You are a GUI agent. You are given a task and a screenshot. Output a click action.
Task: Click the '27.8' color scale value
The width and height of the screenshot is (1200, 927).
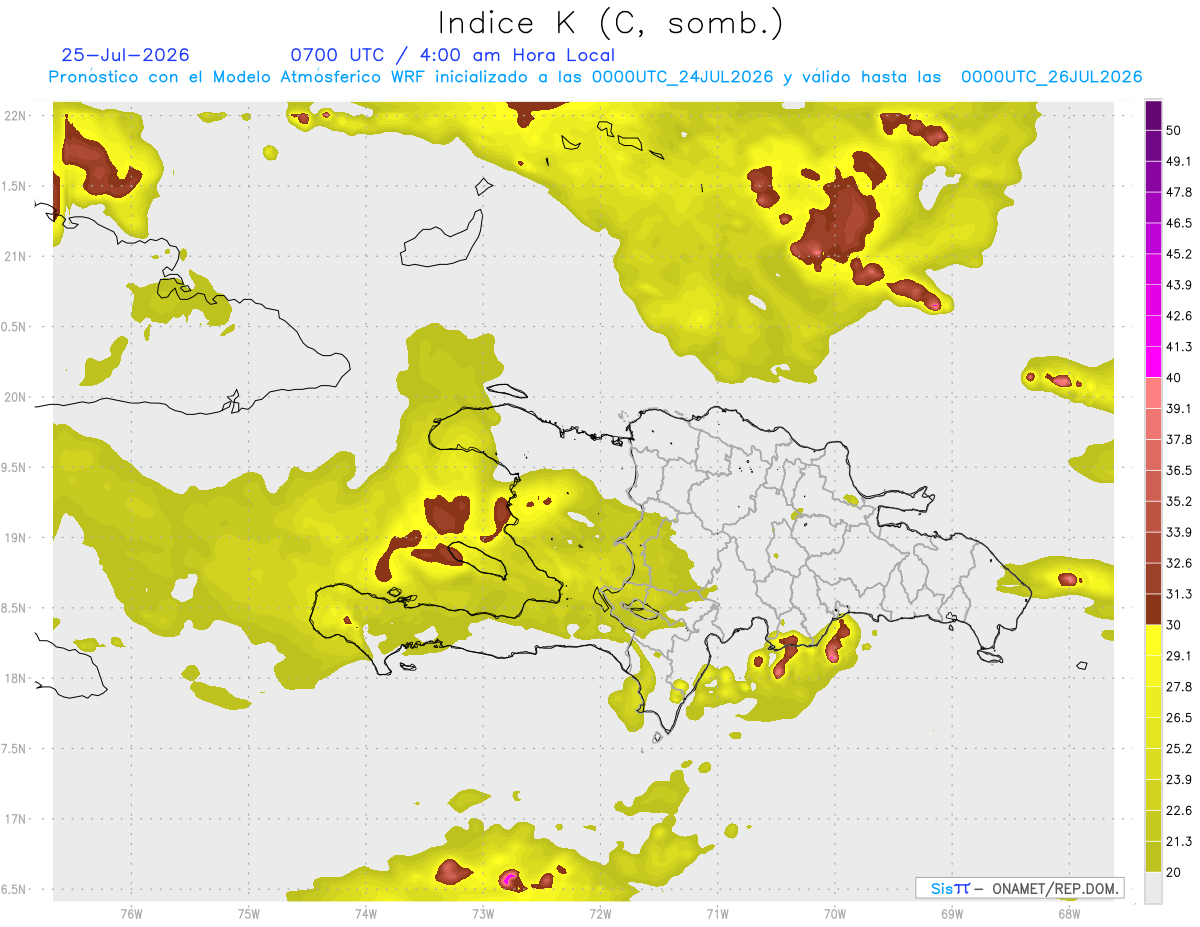pos(1179,686)
